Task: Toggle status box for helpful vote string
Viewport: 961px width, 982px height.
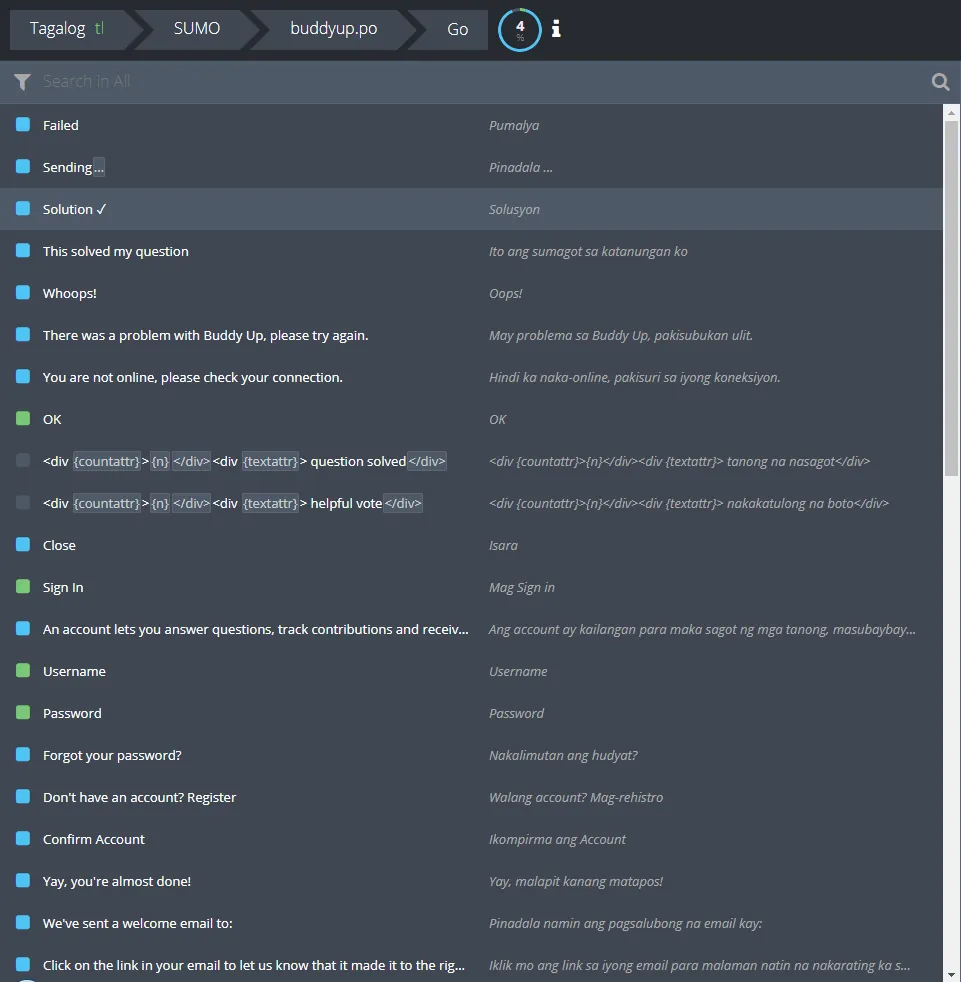Action: click(23, 503)
